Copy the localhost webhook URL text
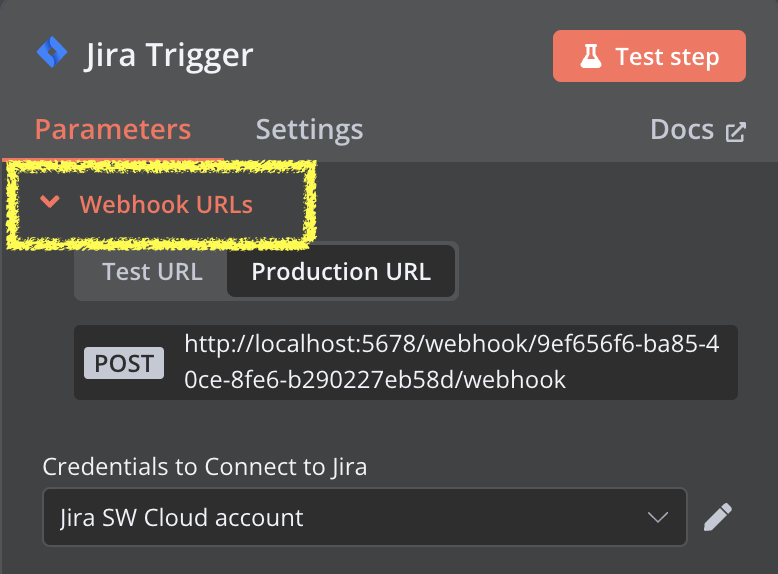The image size is (778, 574). 451,362
